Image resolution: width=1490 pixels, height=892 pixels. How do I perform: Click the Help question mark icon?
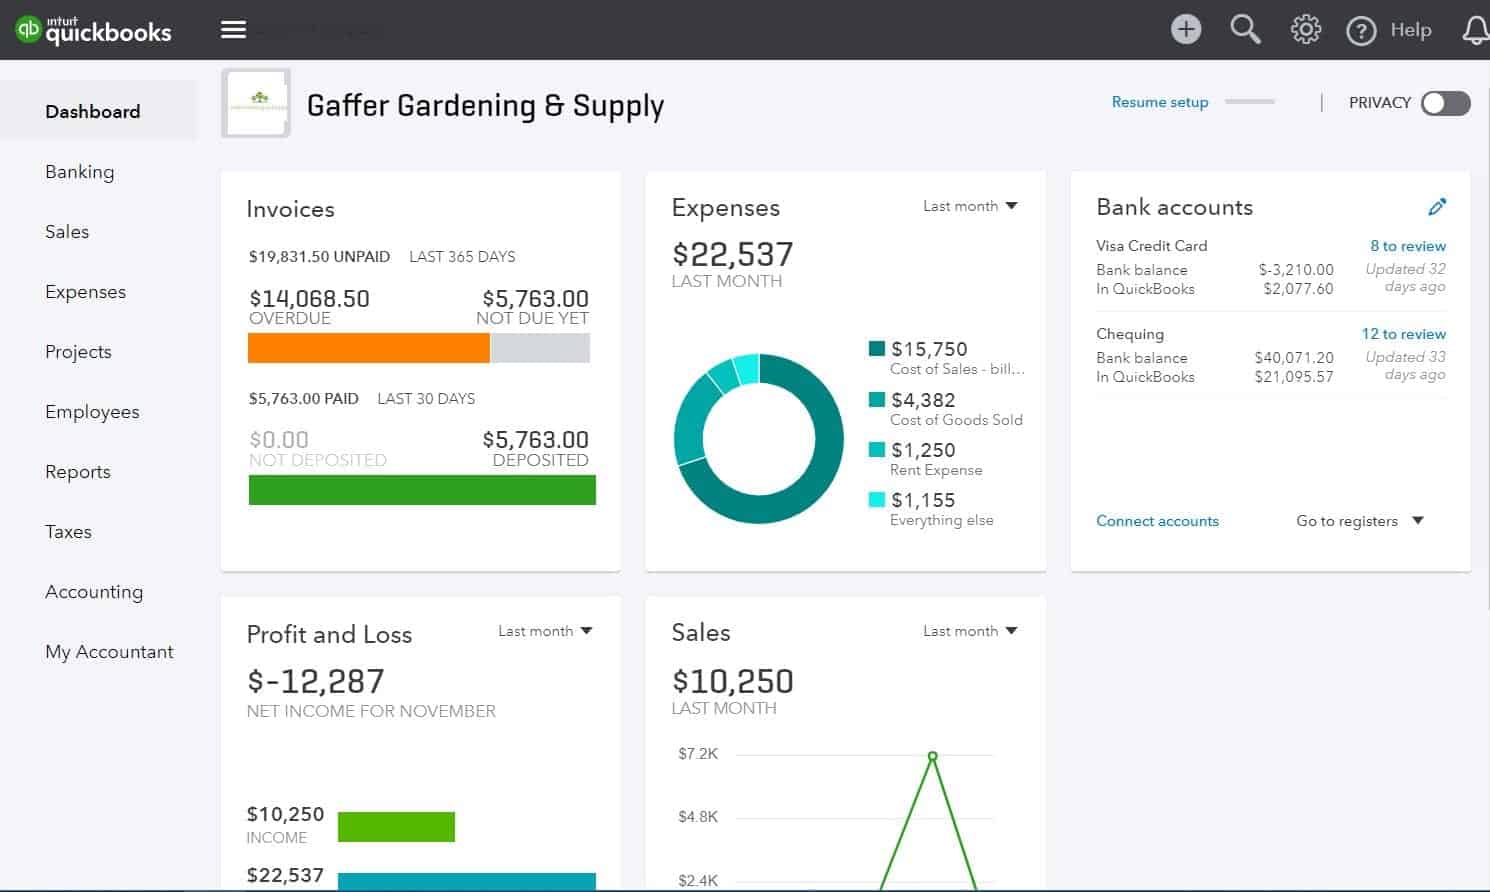(x=1361, y=31)
